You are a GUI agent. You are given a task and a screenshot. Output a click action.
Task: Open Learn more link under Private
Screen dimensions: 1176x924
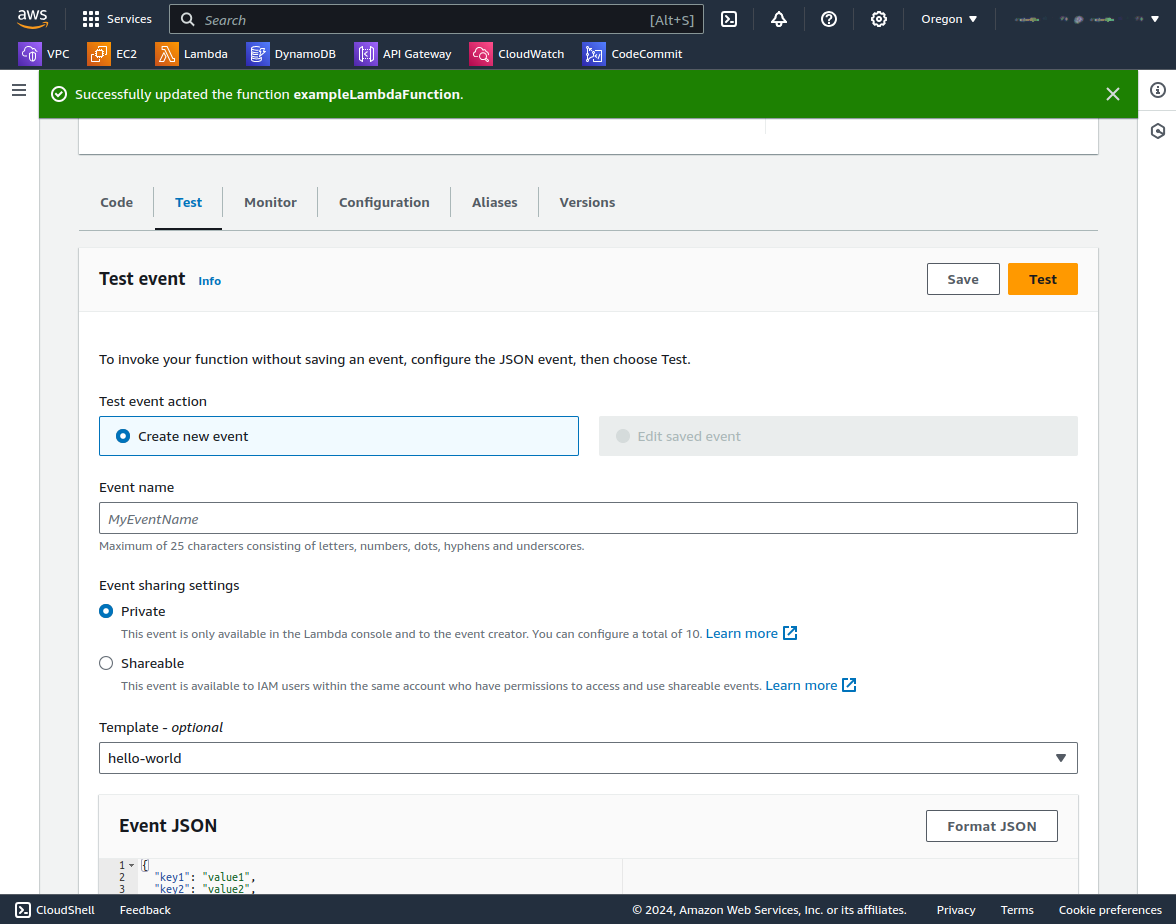coord(742,633)
